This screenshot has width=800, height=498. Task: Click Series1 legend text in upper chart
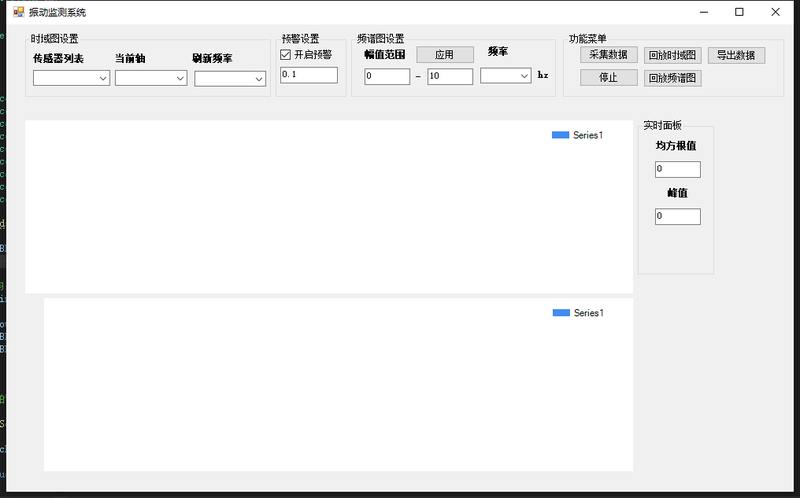pyautogui.click(x=588, y=135)
